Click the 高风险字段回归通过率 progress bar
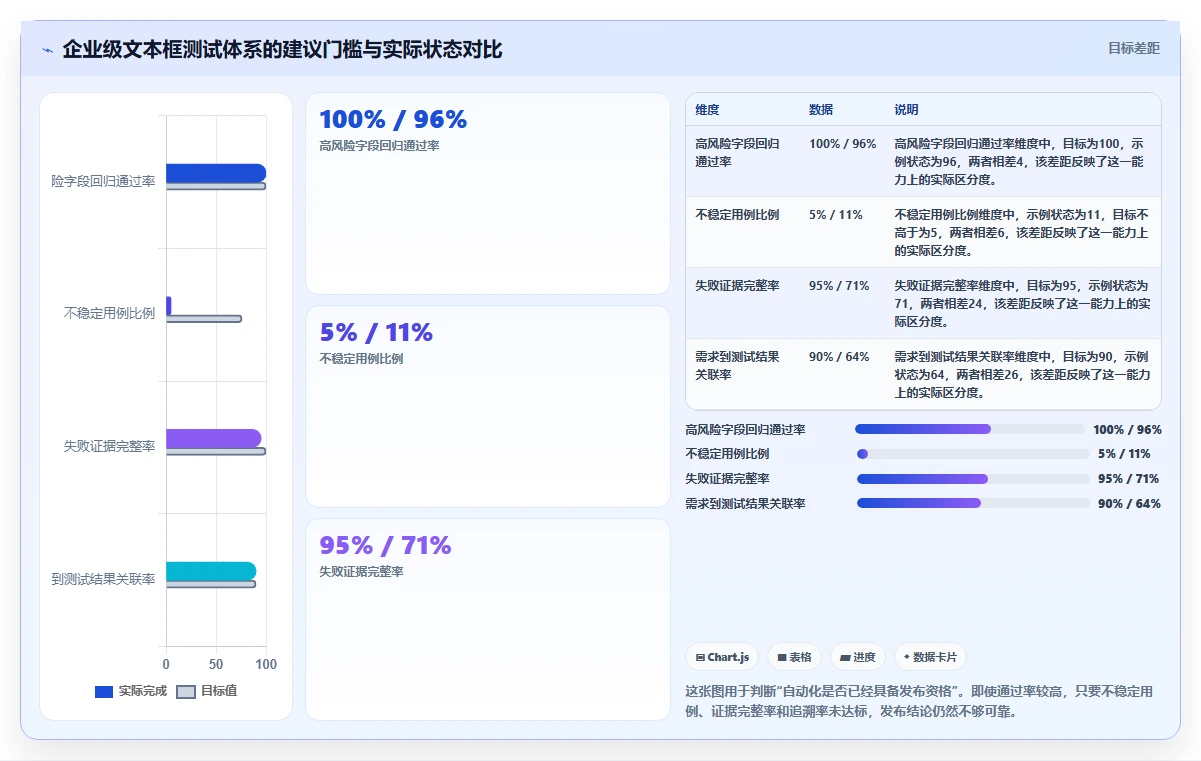Viewport: 1201px width, 761px height. (970, 429)
